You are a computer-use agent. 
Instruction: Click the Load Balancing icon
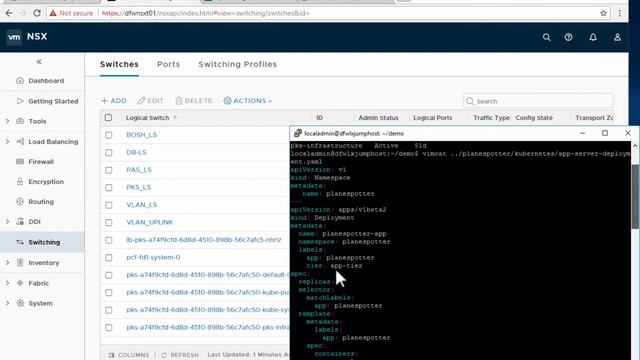20,141
